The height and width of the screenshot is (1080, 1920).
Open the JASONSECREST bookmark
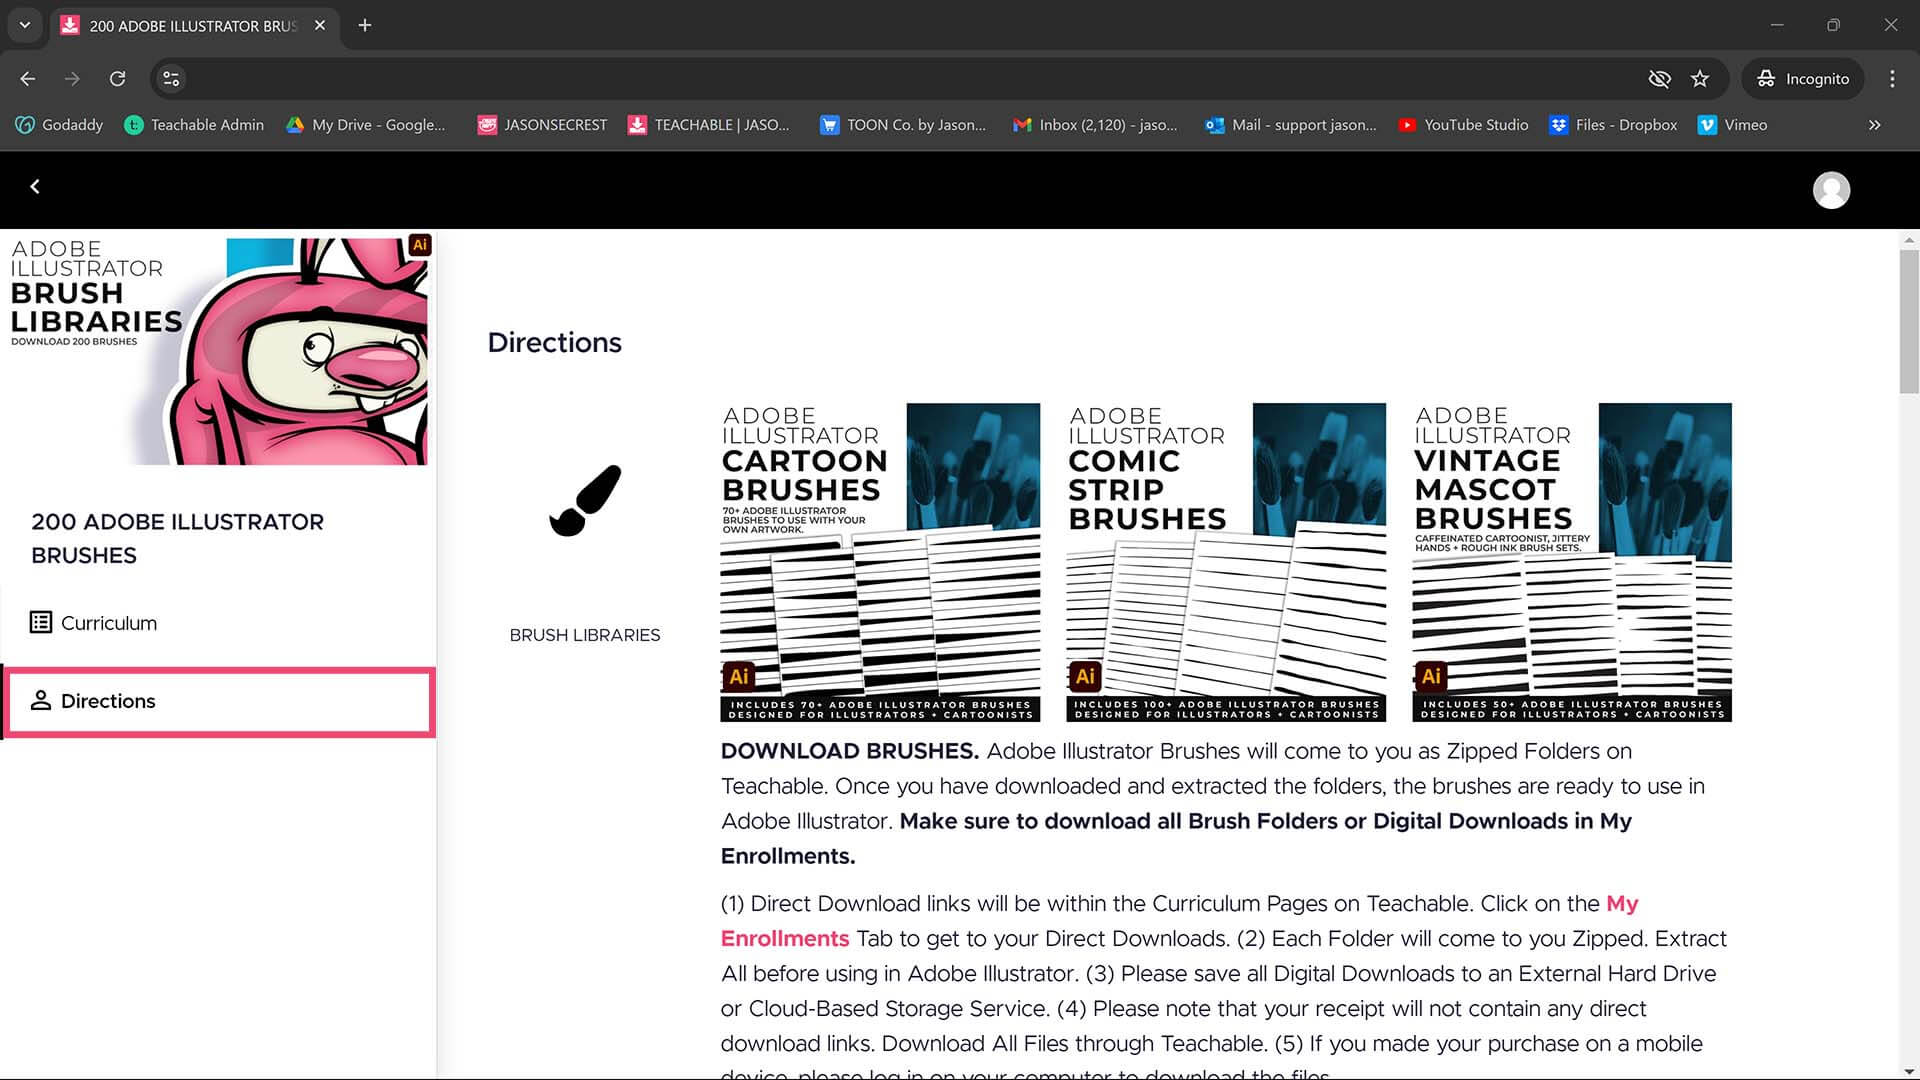(x=543, y=125)
